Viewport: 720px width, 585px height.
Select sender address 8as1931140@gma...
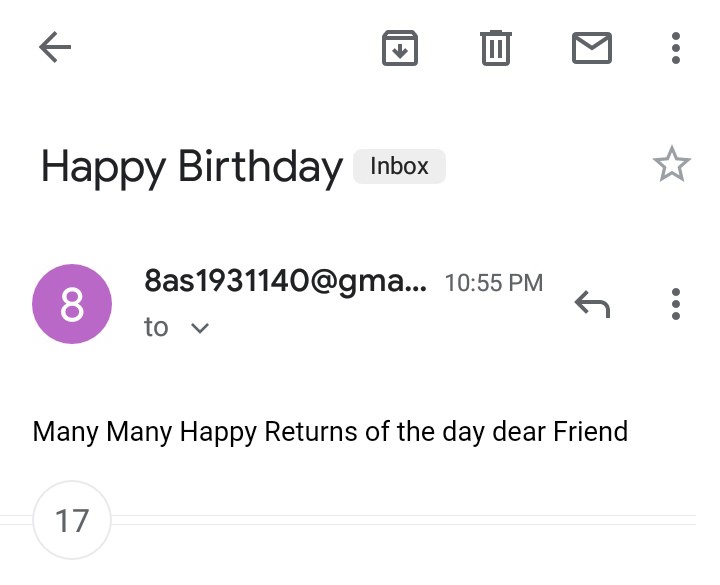[x=286, y=281]
